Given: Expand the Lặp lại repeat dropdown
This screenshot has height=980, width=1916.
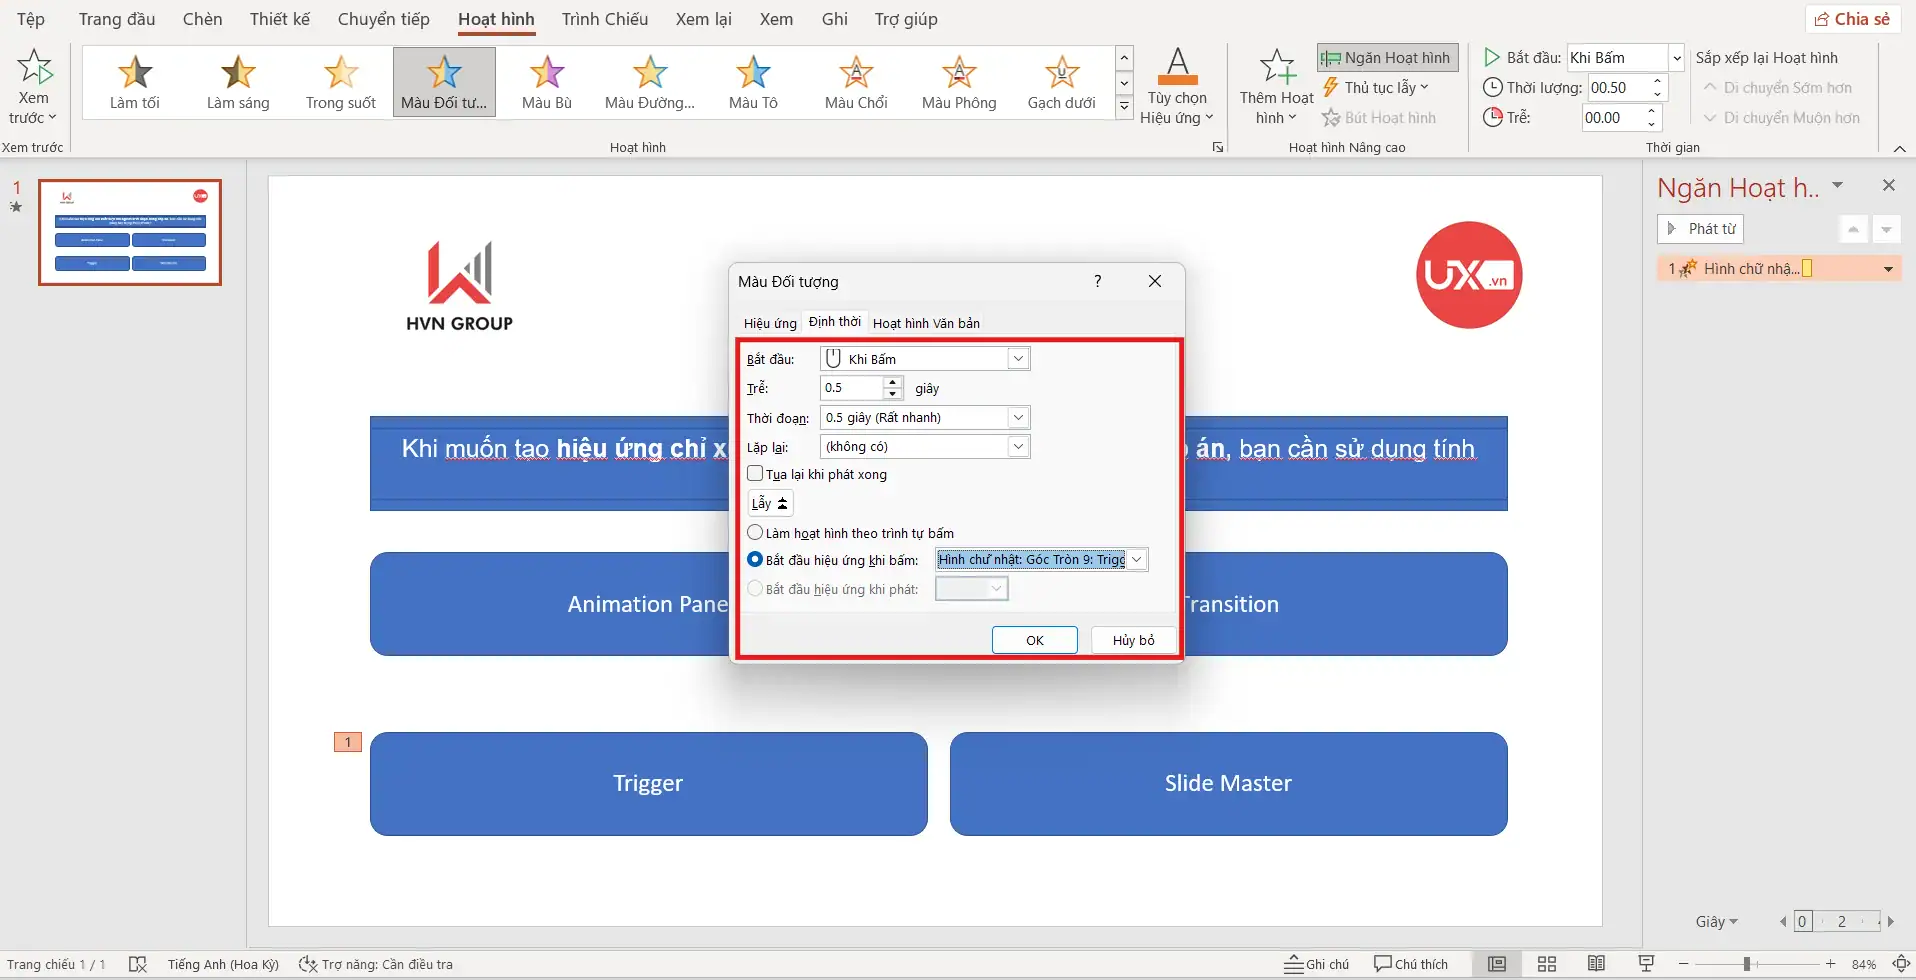Looking at the screenshot, I should coord(1018,447).
